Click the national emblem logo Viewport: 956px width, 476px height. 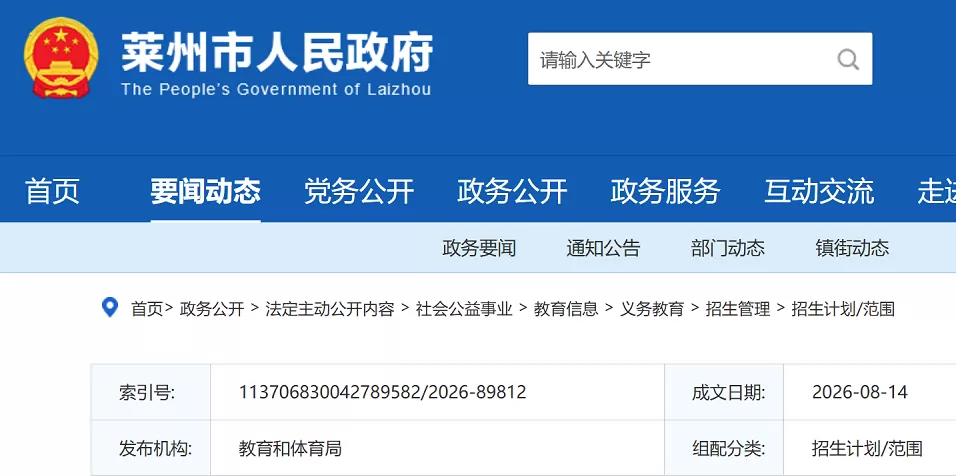coord(61,58)
